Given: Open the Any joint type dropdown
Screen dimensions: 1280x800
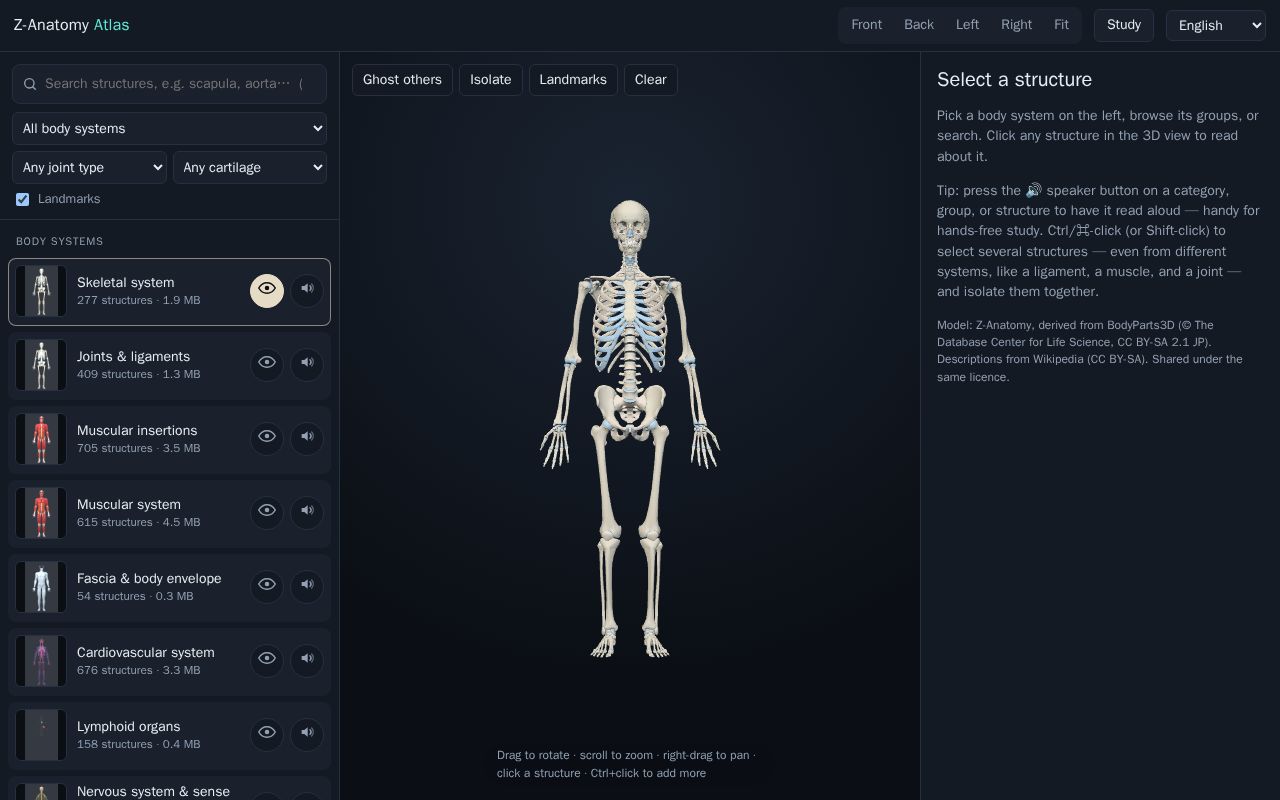Looking at the screenshot, I should (x=89, y=167).
